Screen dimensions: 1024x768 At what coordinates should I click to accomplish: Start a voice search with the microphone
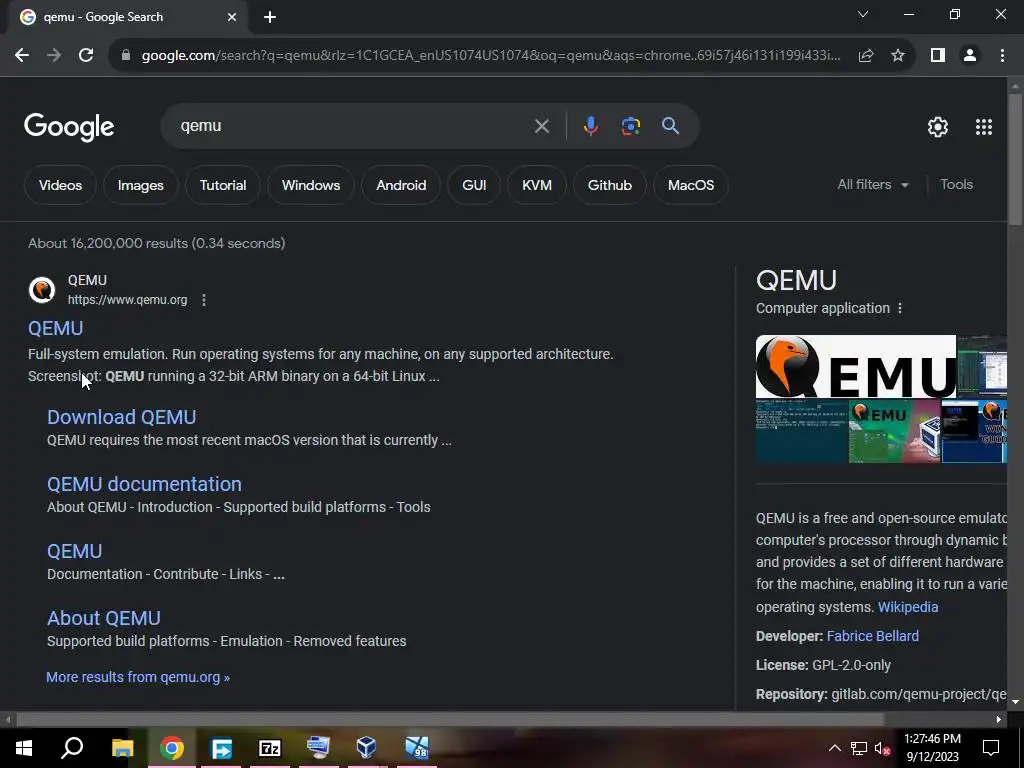click(x=590, y=126)
